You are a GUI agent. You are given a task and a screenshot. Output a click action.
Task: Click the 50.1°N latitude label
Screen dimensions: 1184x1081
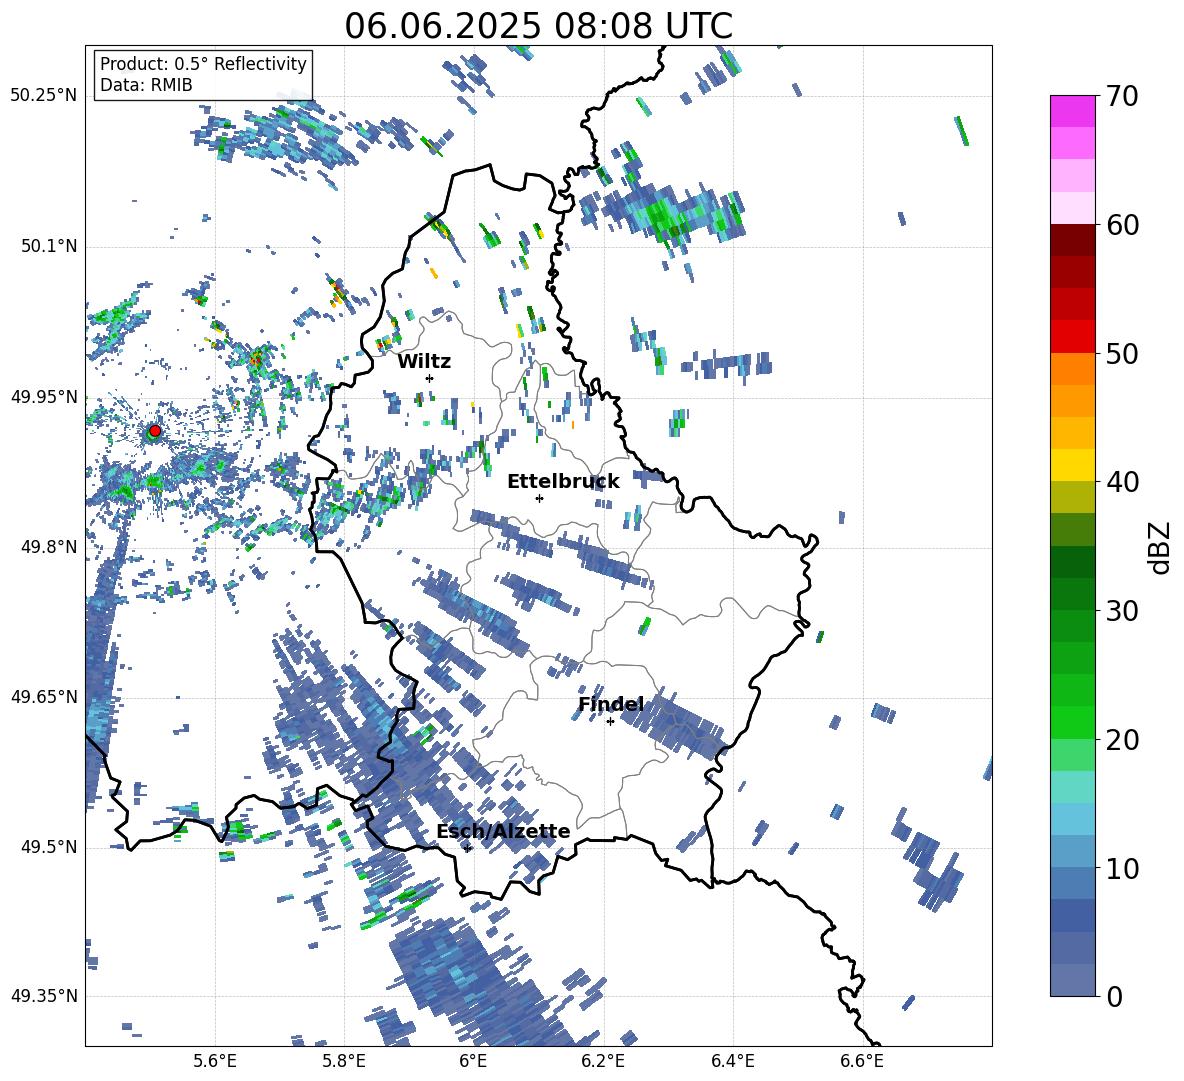pos(49,246)
